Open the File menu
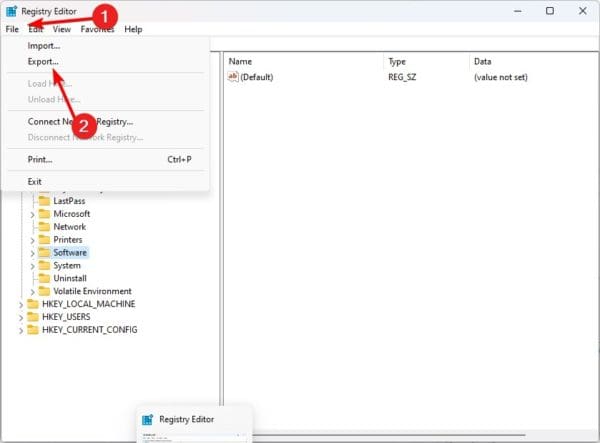The width and height of the screenshot is (600, 443). pyautogui.click(x=12, y=29)
